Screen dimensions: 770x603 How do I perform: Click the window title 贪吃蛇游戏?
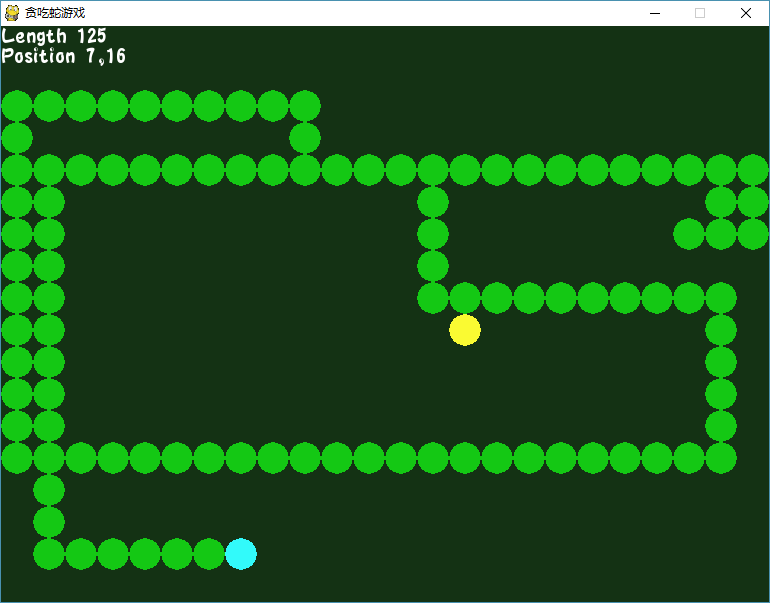55,13
